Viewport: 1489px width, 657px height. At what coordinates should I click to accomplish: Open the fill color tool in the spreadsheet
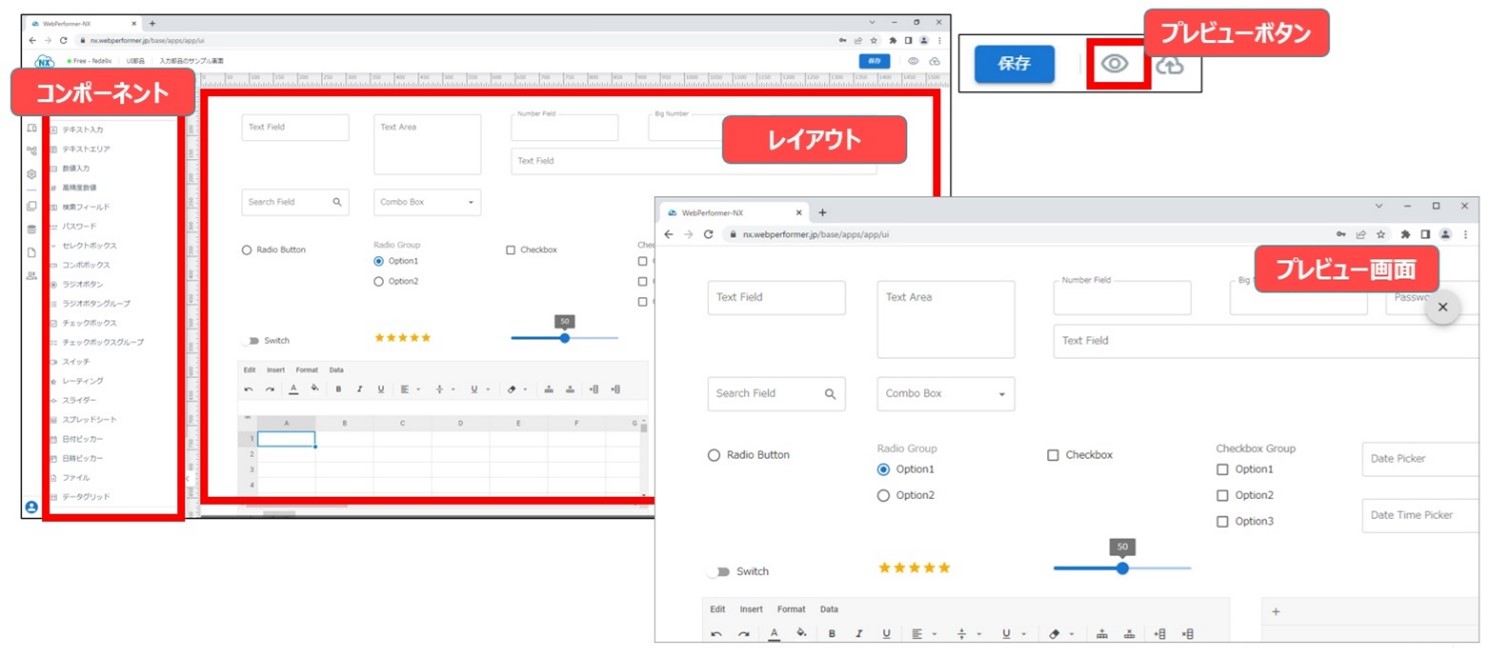[800, 633]
